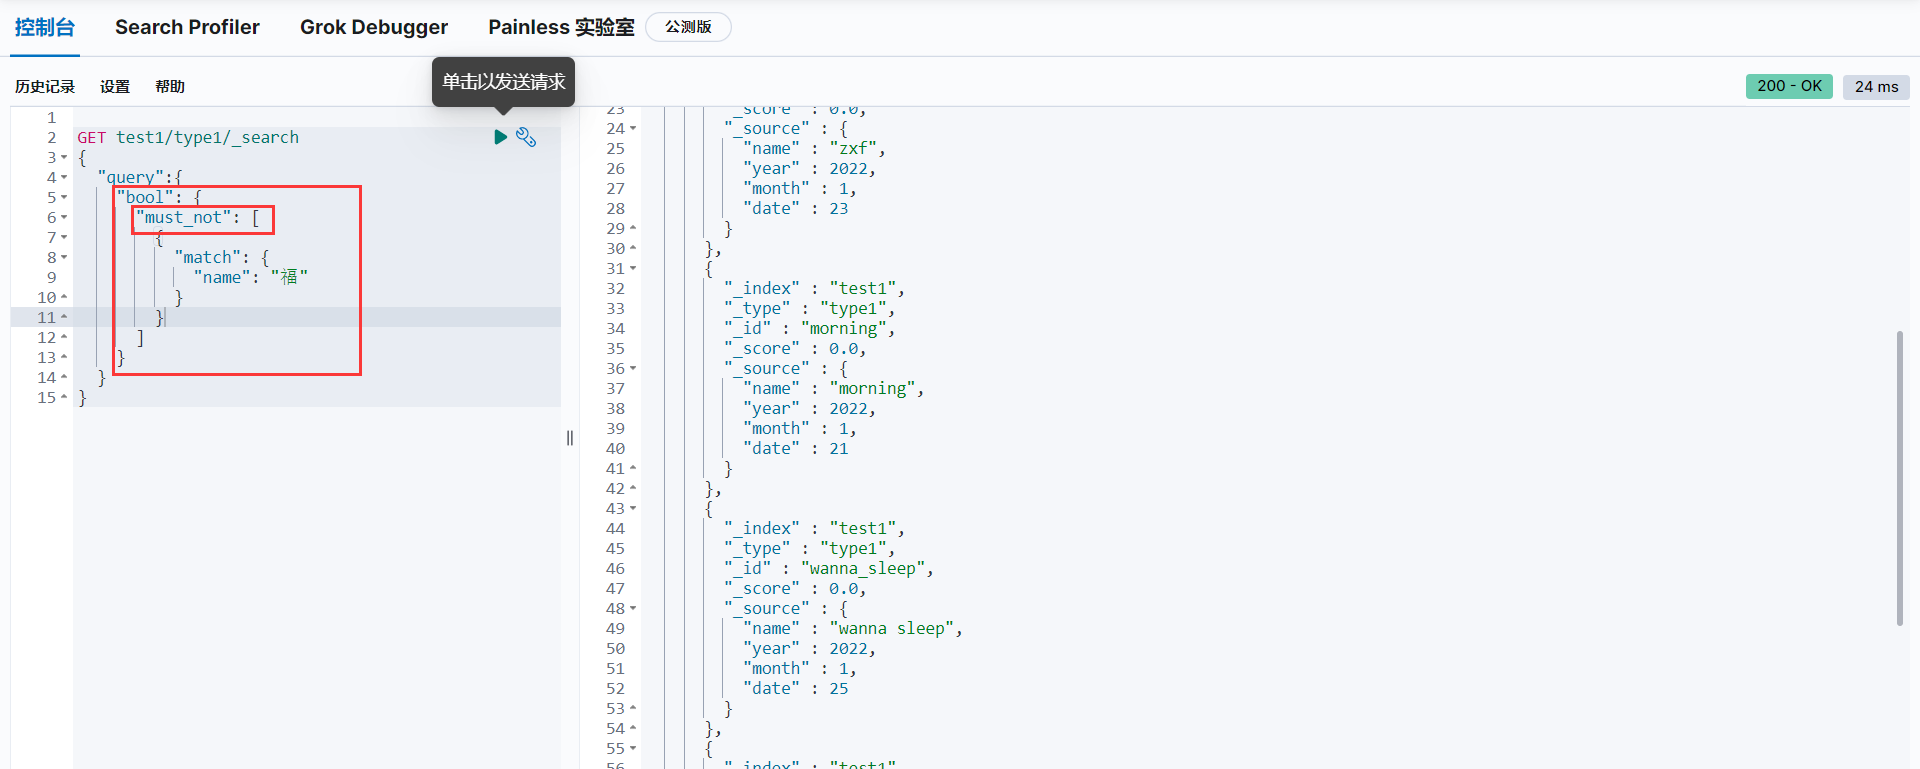Open 设置 settings
The height and width of the screenshot is (769, 1920).
(x=115, y=87)
